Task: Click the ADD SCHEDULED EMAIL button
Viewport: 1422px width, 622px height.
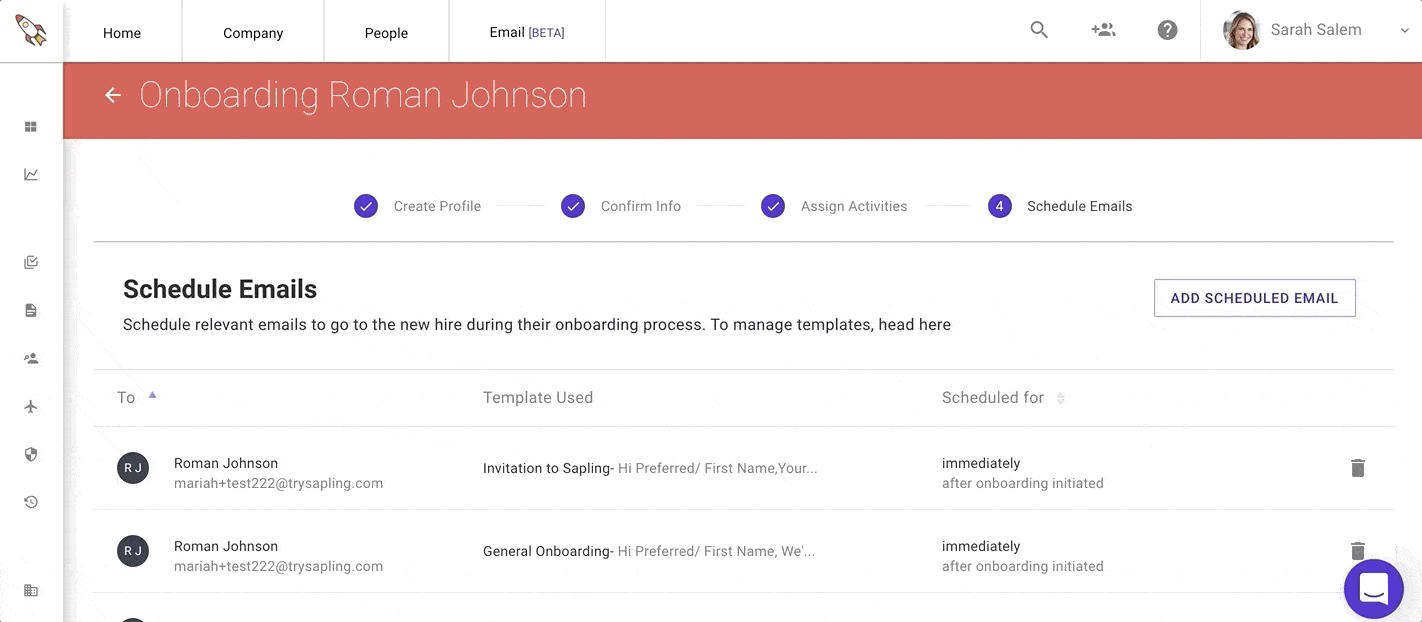Action: [x=1254, y=298]
